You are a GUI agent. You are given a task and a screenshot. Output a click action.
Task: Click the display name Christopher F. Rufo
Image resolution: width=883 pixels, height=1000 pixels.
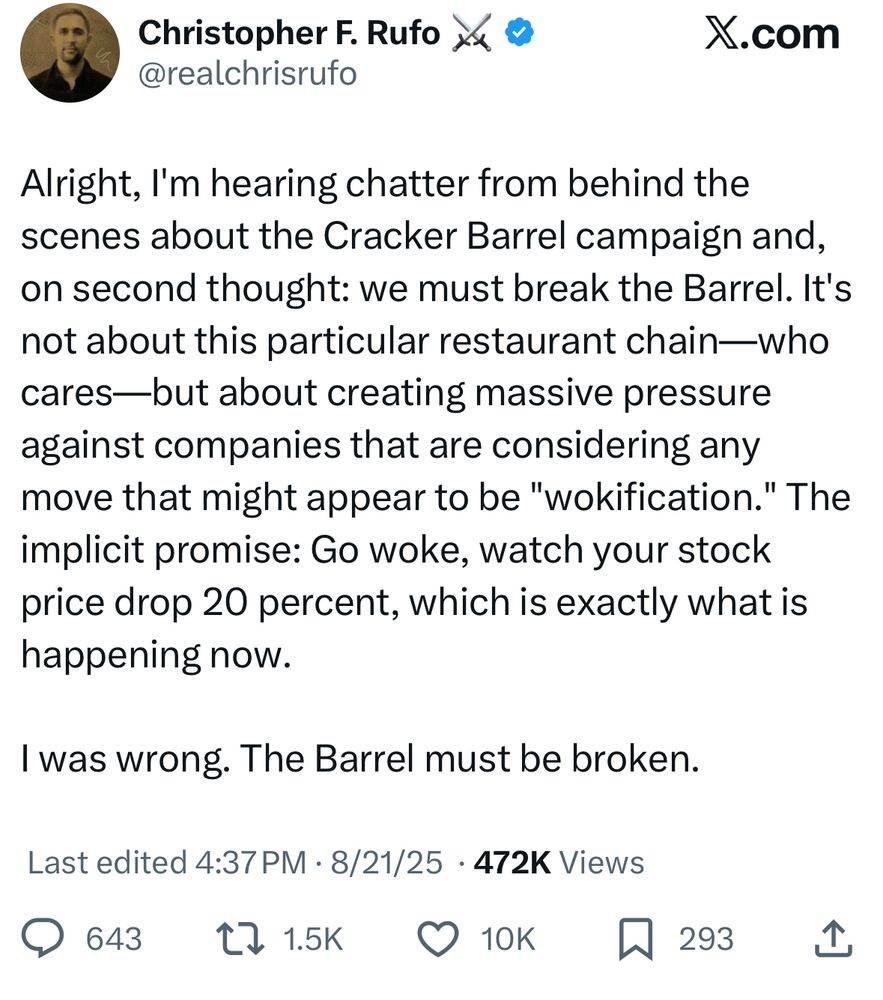click(288, 33)
